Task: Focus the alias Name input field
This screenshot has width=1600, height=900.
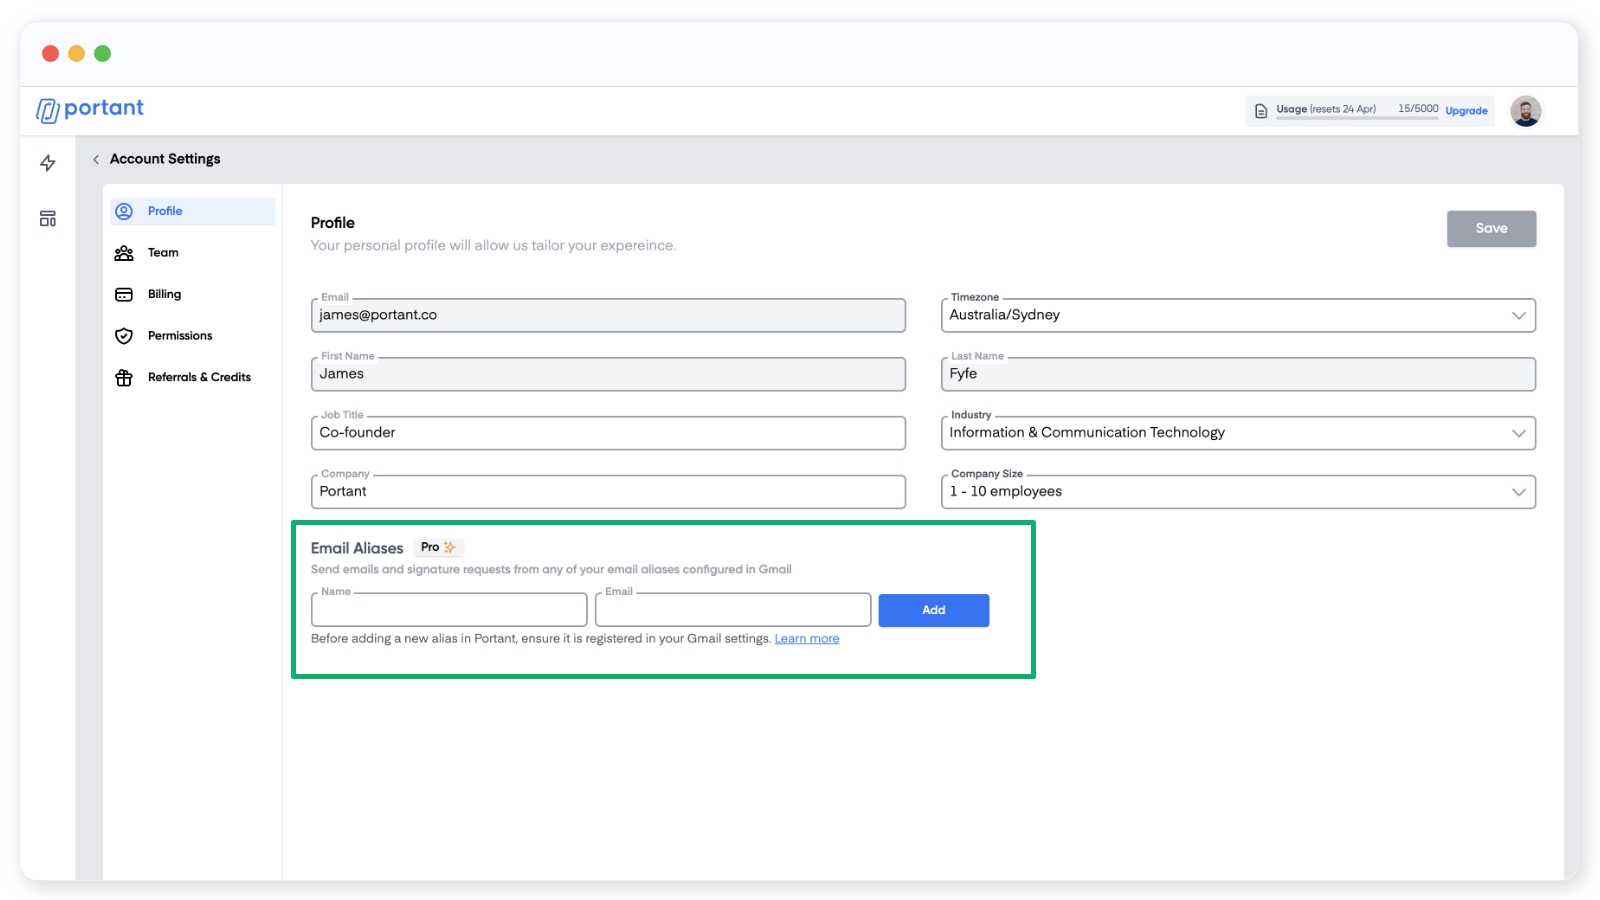Action: tap(449, 610)
